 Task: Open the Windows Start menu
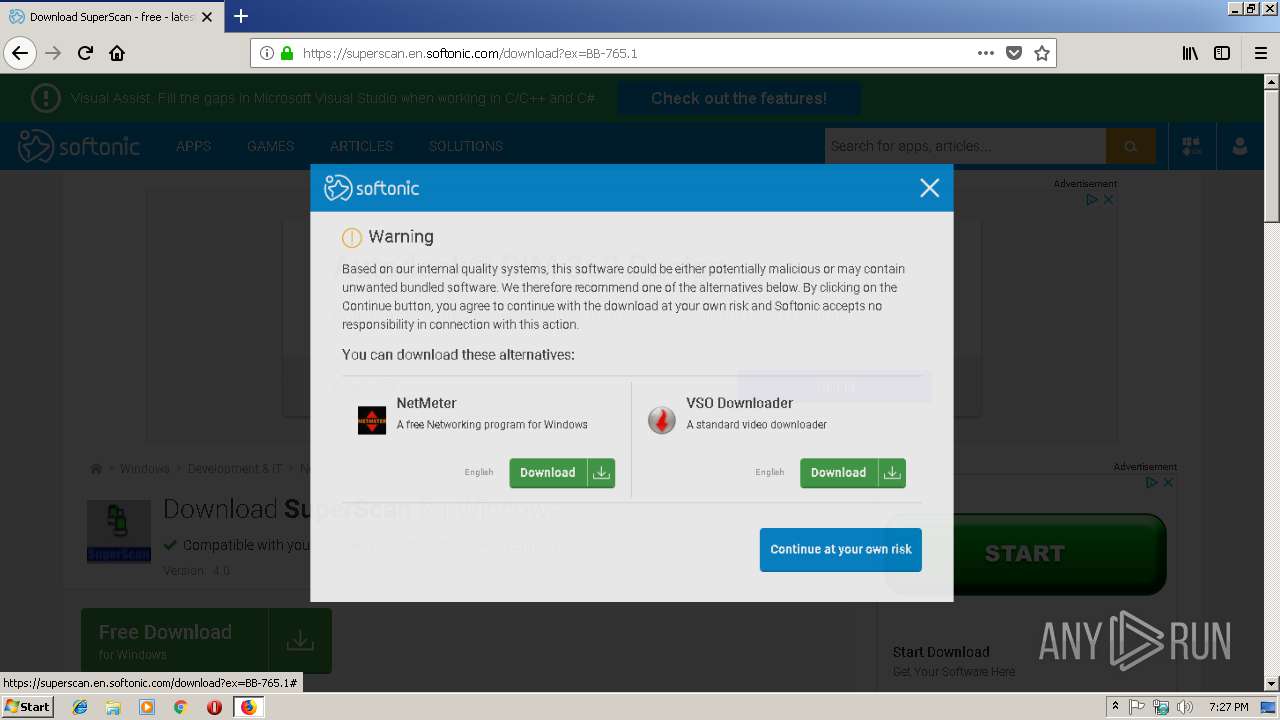coord(28,706)
